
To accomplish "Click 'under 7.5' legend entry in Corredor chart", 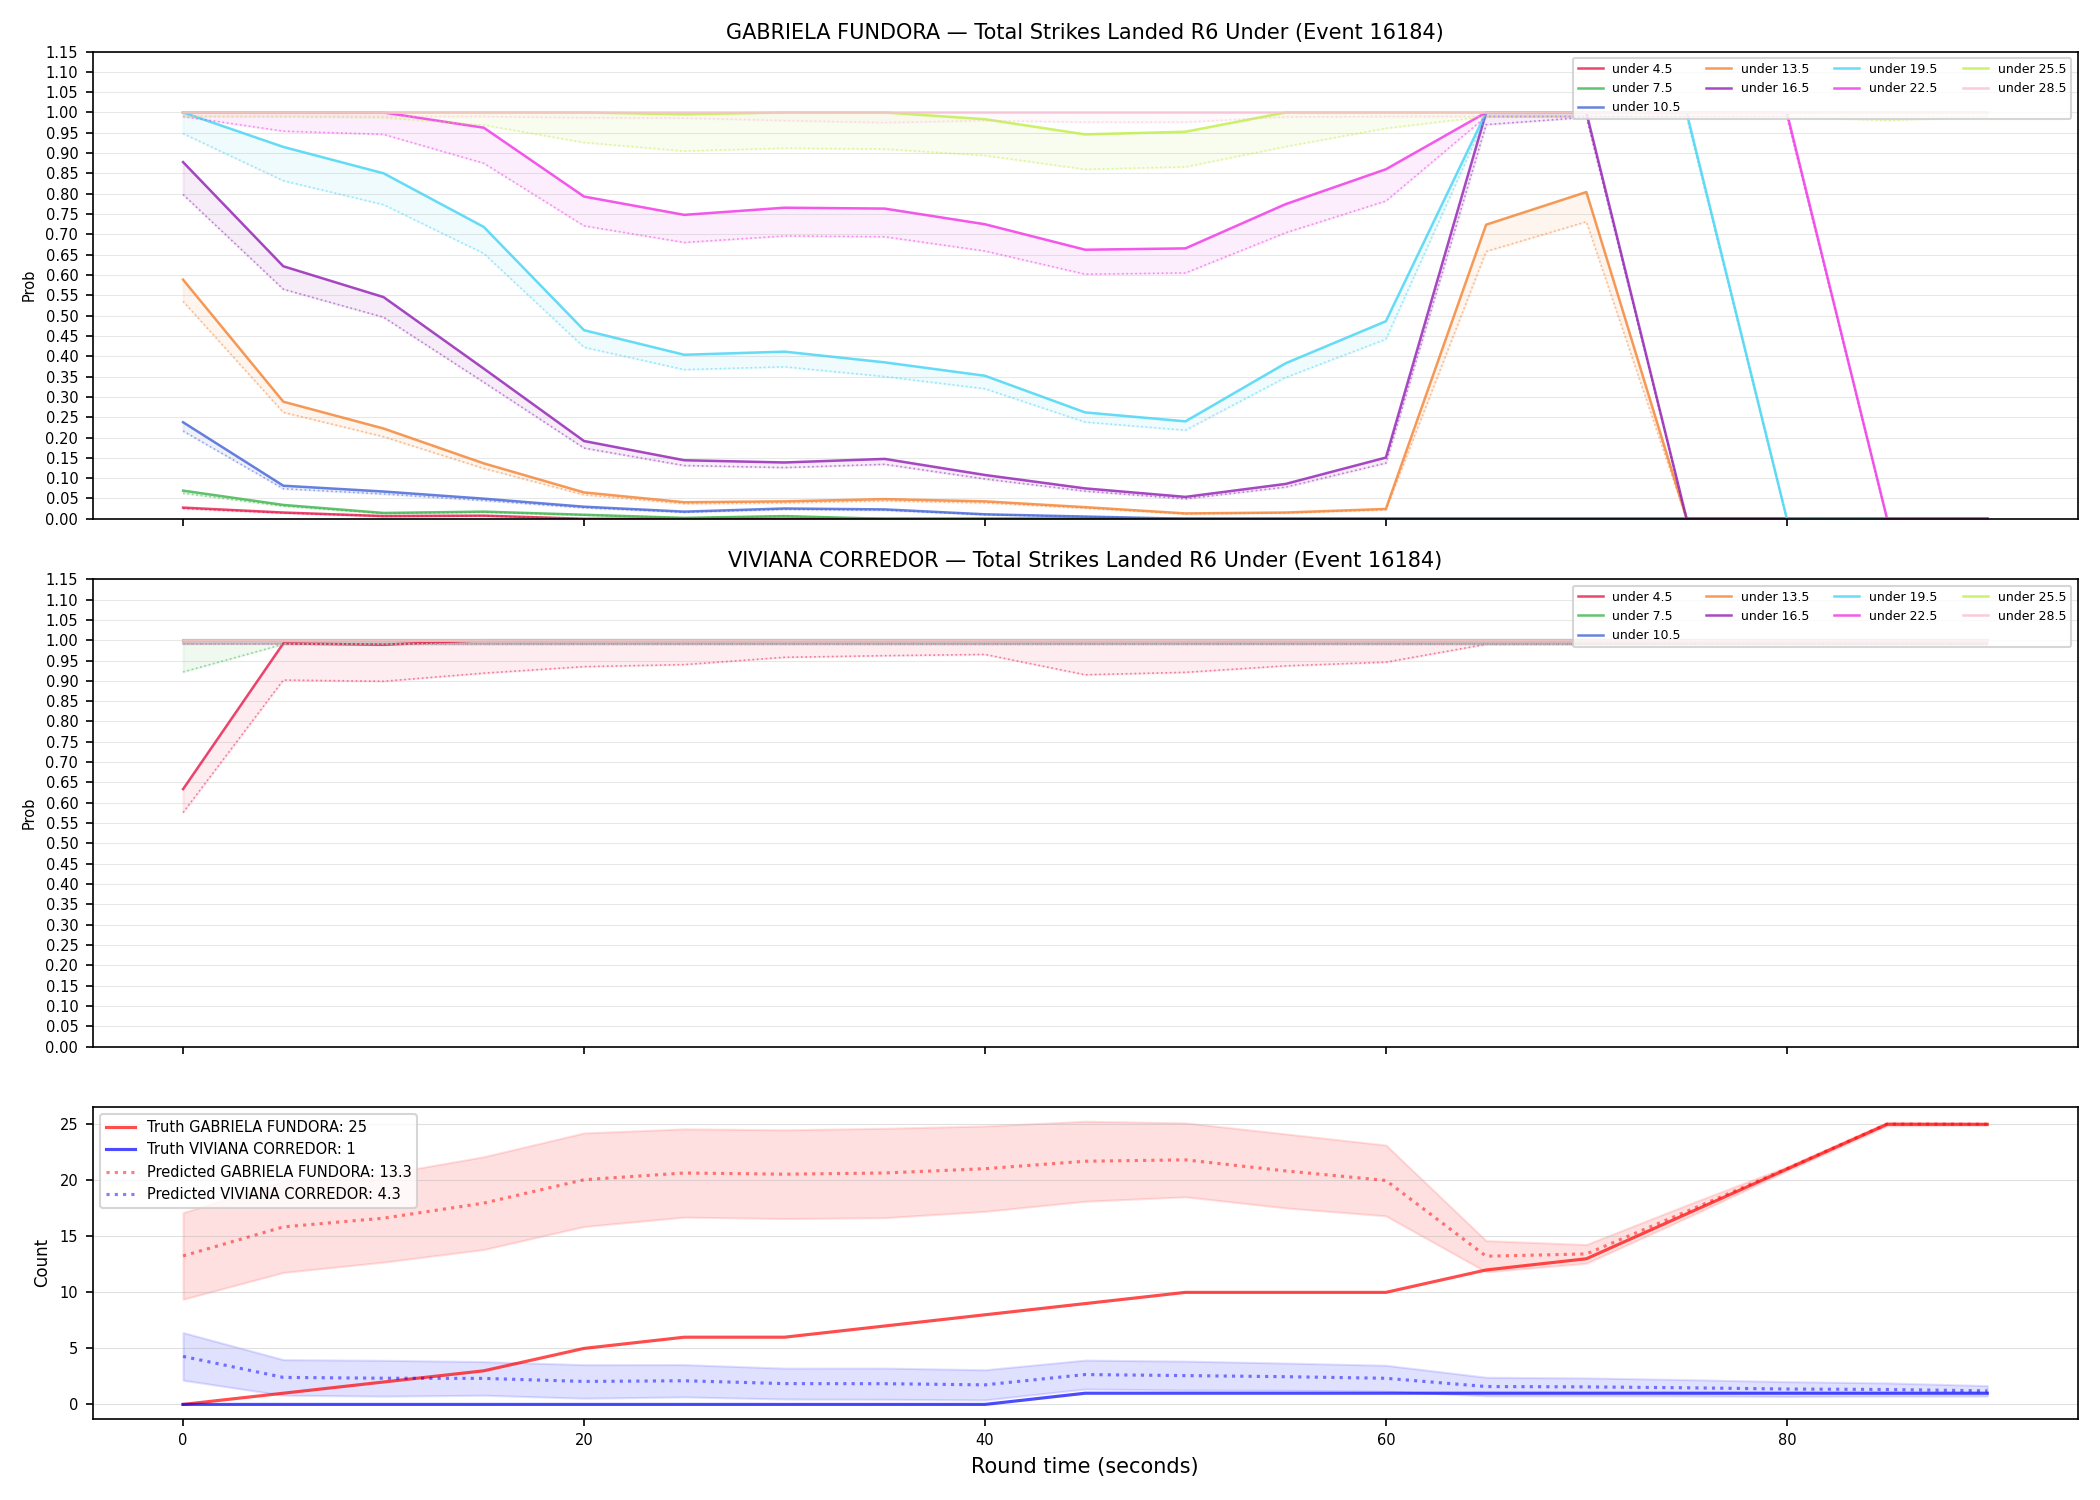I will (x=1625, y=616).
